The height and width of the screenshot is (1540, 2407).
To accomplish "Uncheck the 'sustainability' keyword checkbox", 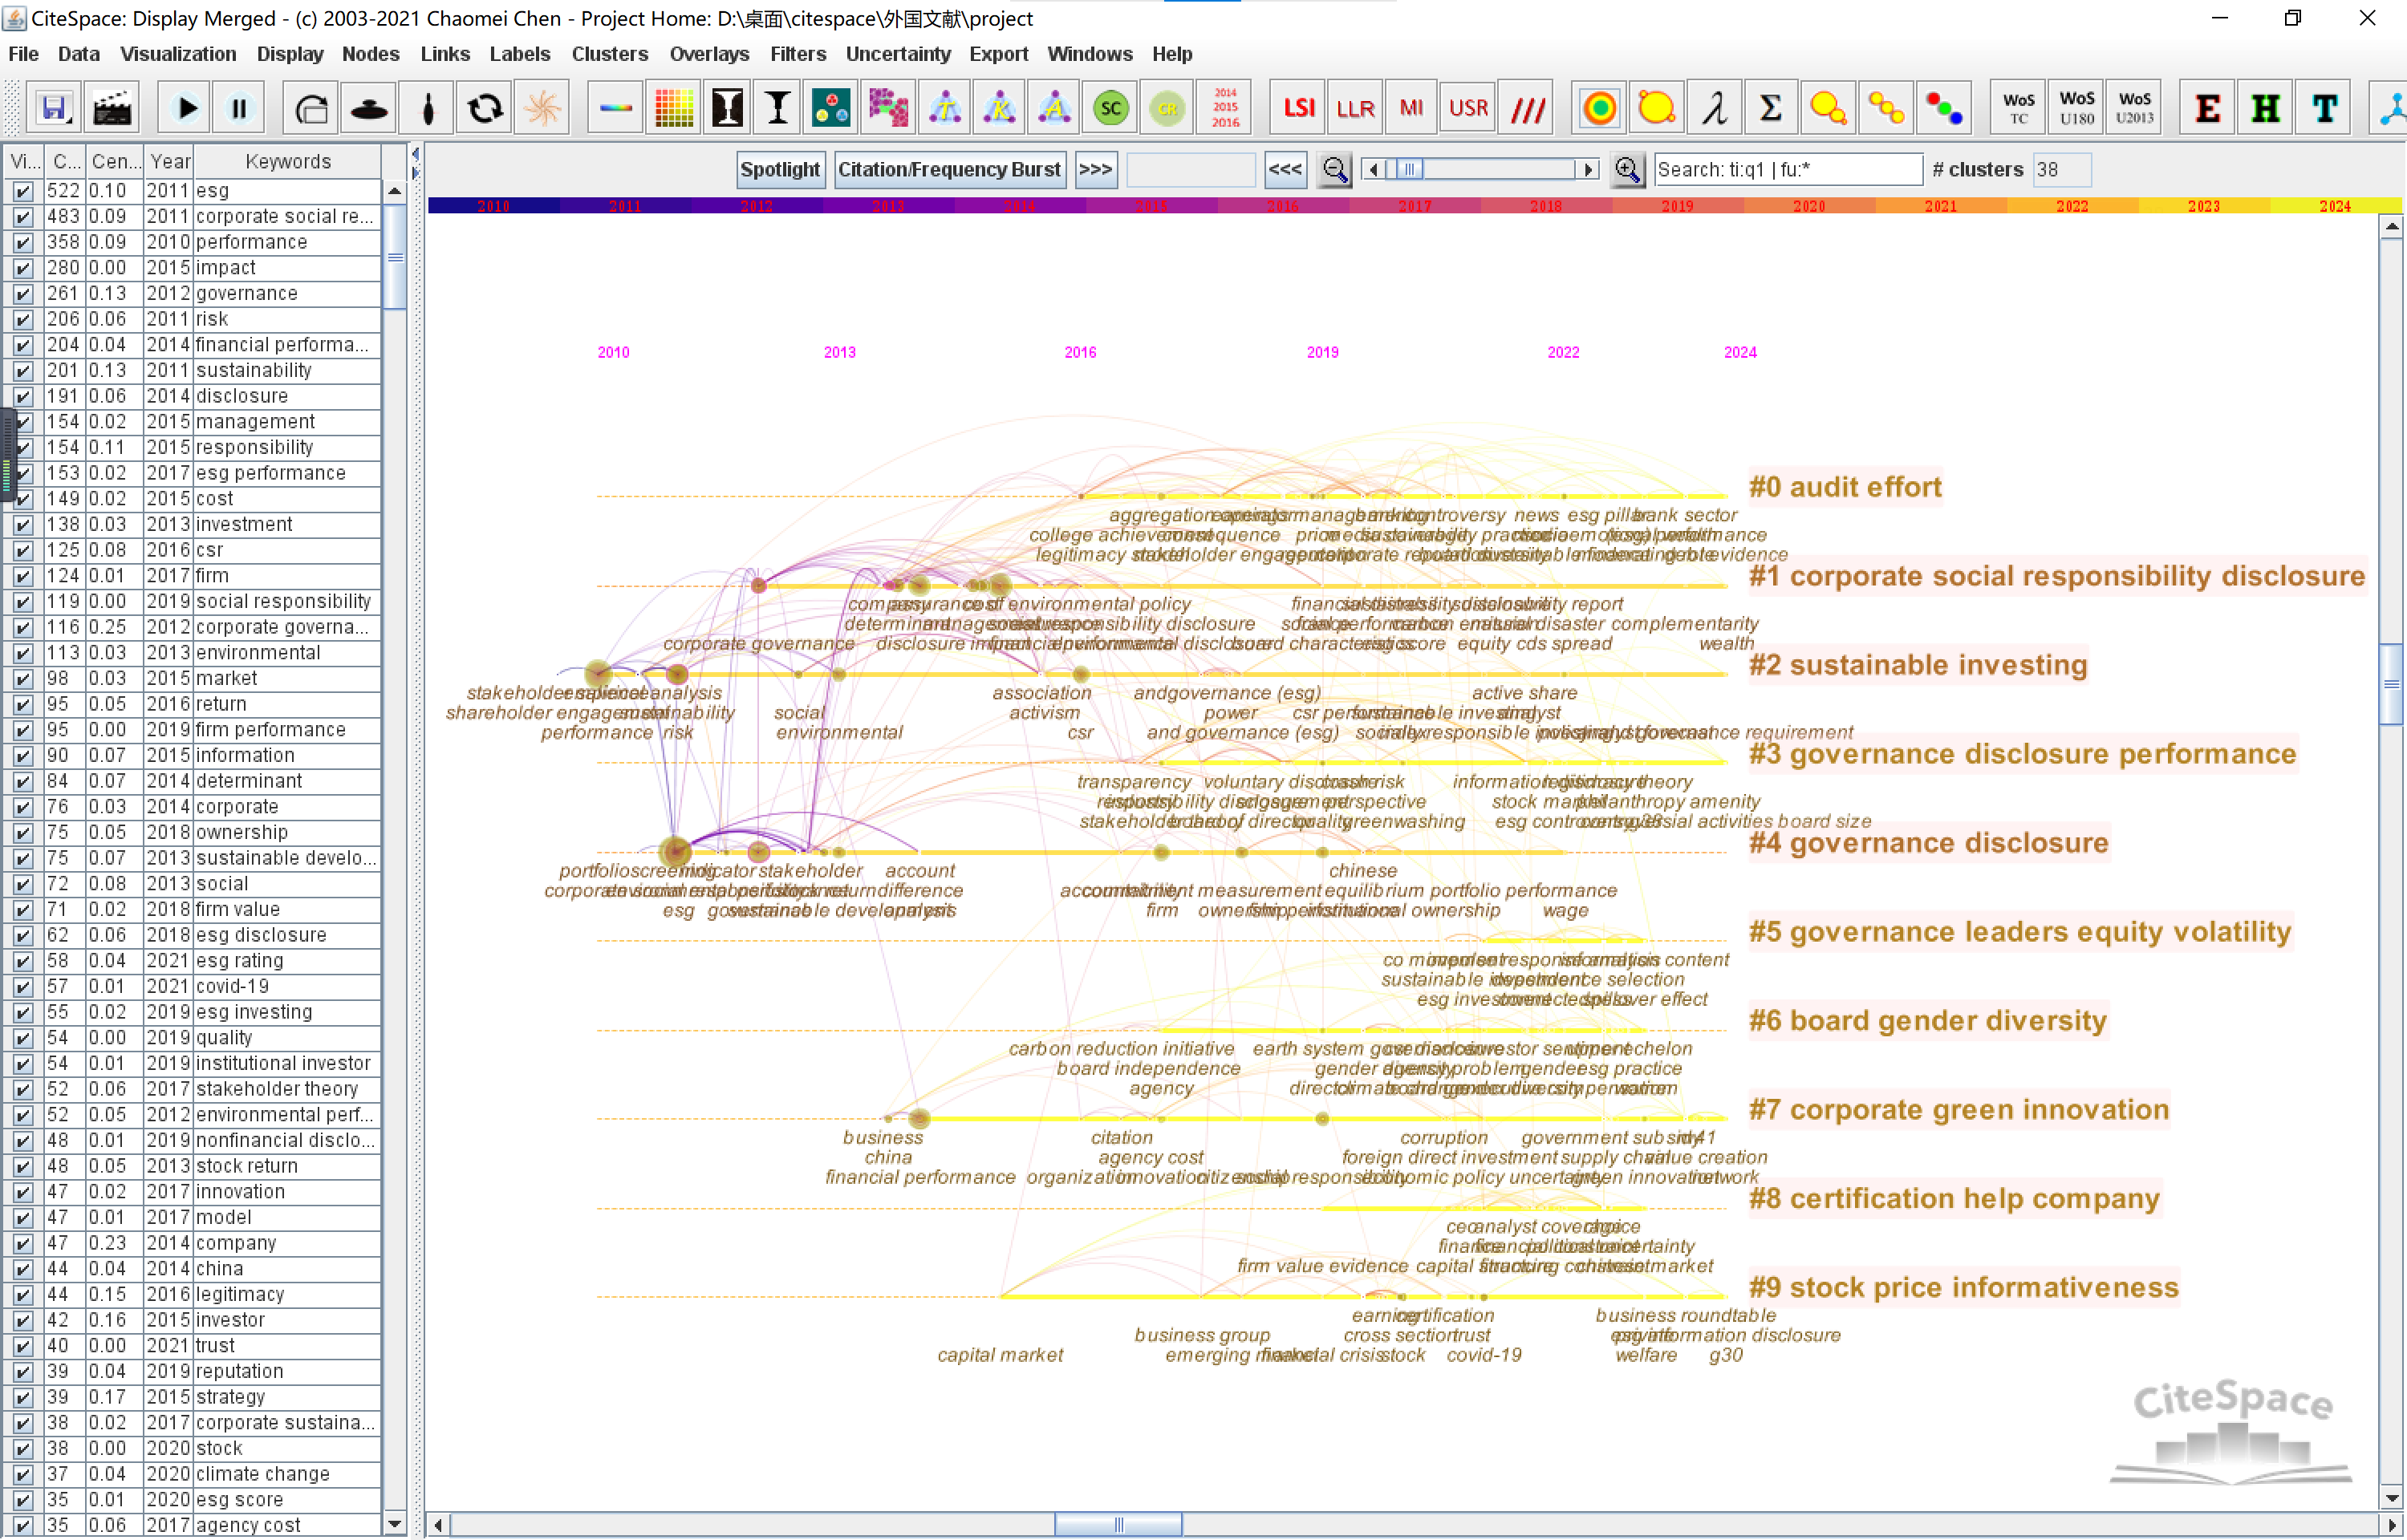I will pyautogui.click(x=22, y=371).
